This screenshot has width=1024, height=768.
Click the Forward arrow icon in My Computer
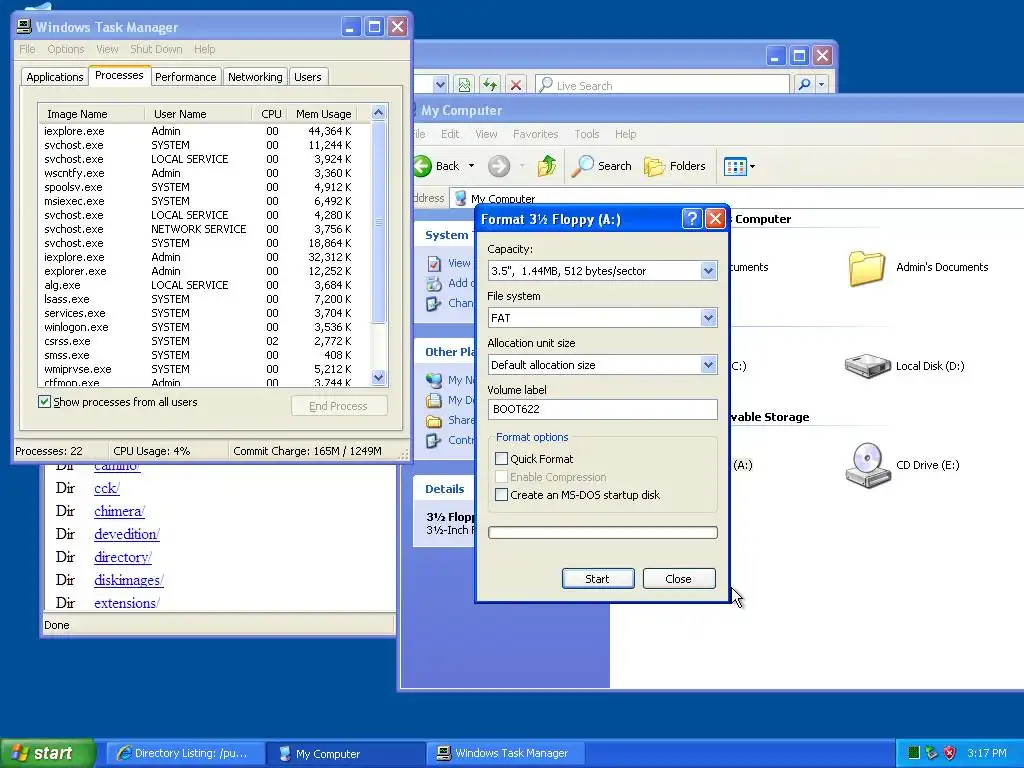[499, 166]
